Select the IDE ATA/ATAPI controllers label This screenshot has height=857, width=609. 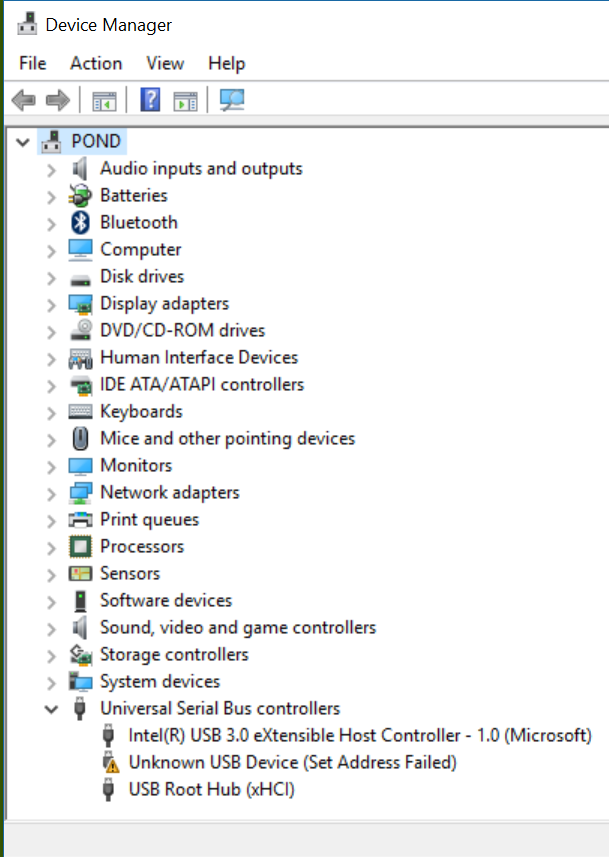pos(202,384)
